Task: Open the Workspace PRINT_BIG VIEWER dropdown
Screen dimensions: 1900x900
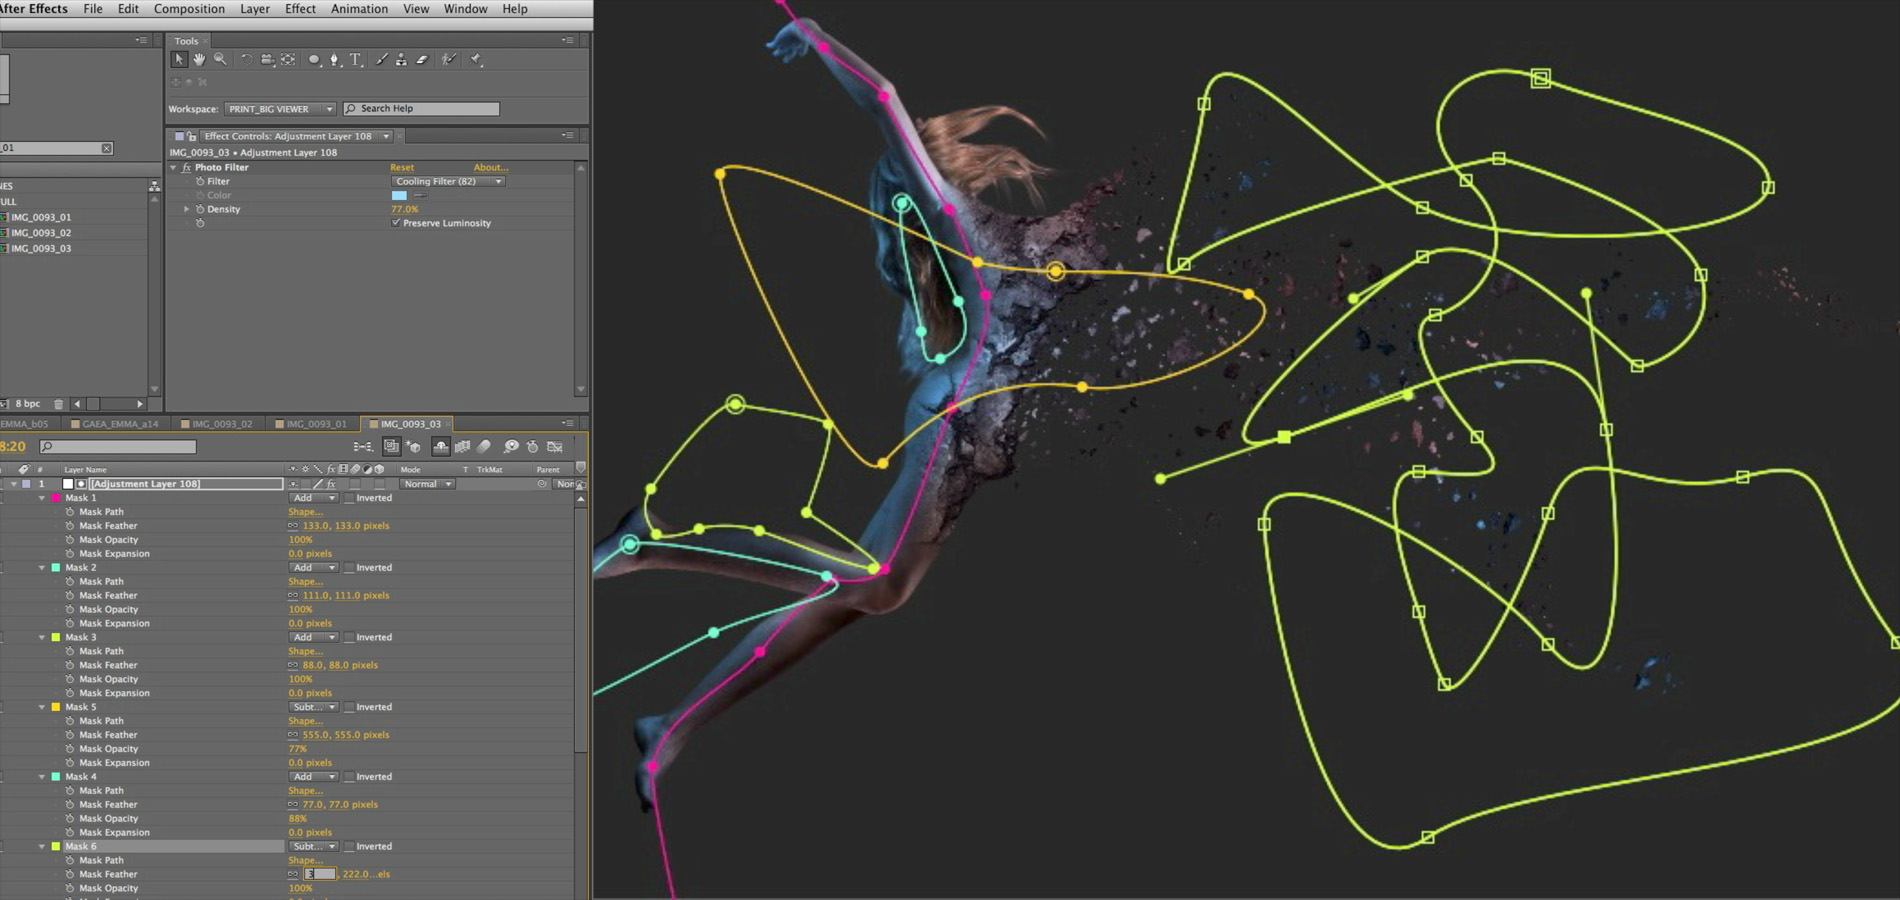Action: [280, 109]
